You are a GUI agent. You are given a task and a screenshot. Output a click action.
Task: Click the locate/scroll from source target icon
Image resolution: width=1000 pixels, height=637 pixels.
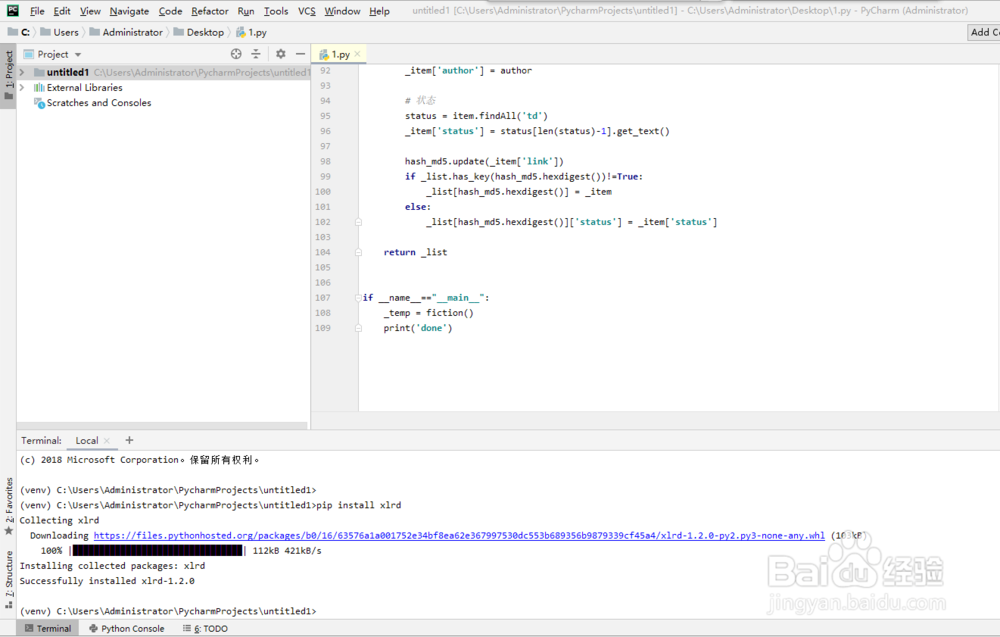236,54
